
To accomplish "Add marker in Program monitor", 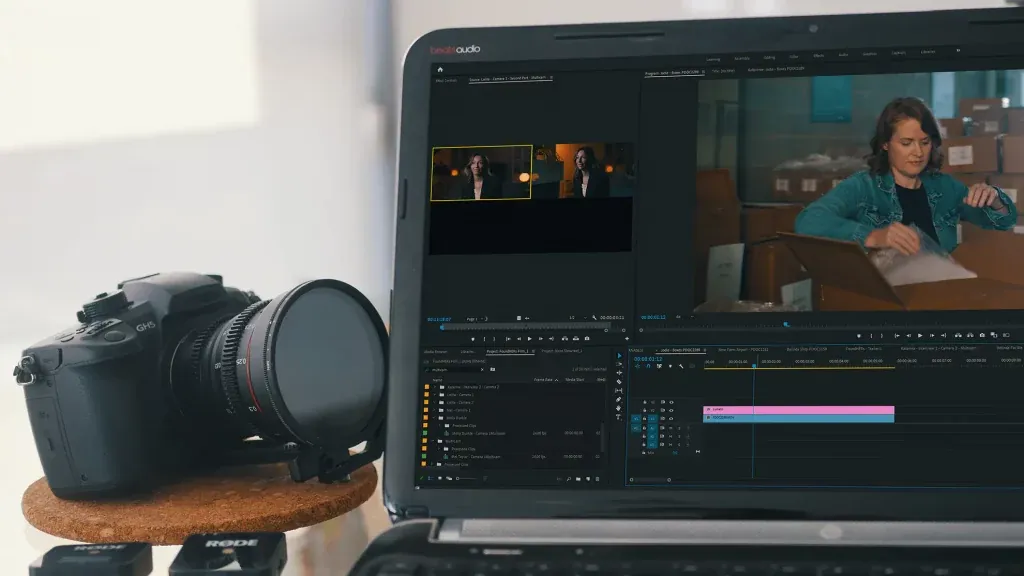I will click(859, 336).
